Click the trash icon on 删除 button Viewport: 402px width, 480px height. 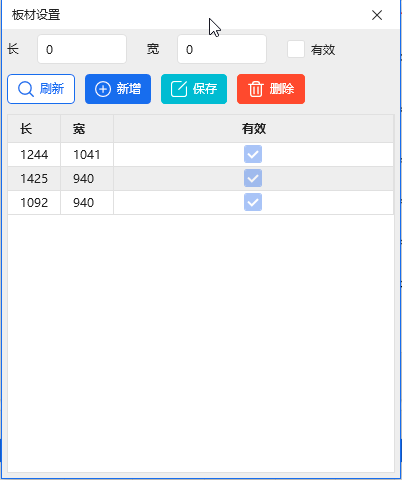click(x=256, y=89)
